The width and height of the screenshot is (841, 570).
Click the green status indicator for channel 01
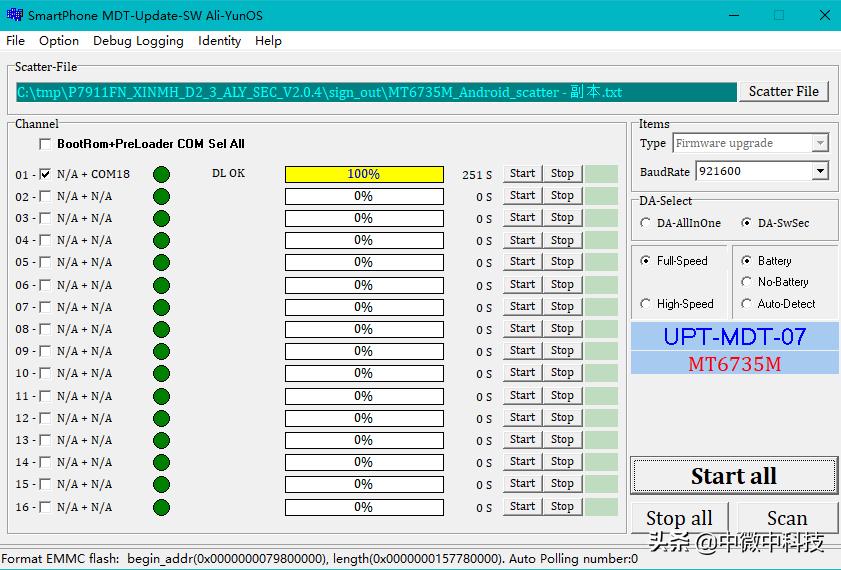(161, 174)
